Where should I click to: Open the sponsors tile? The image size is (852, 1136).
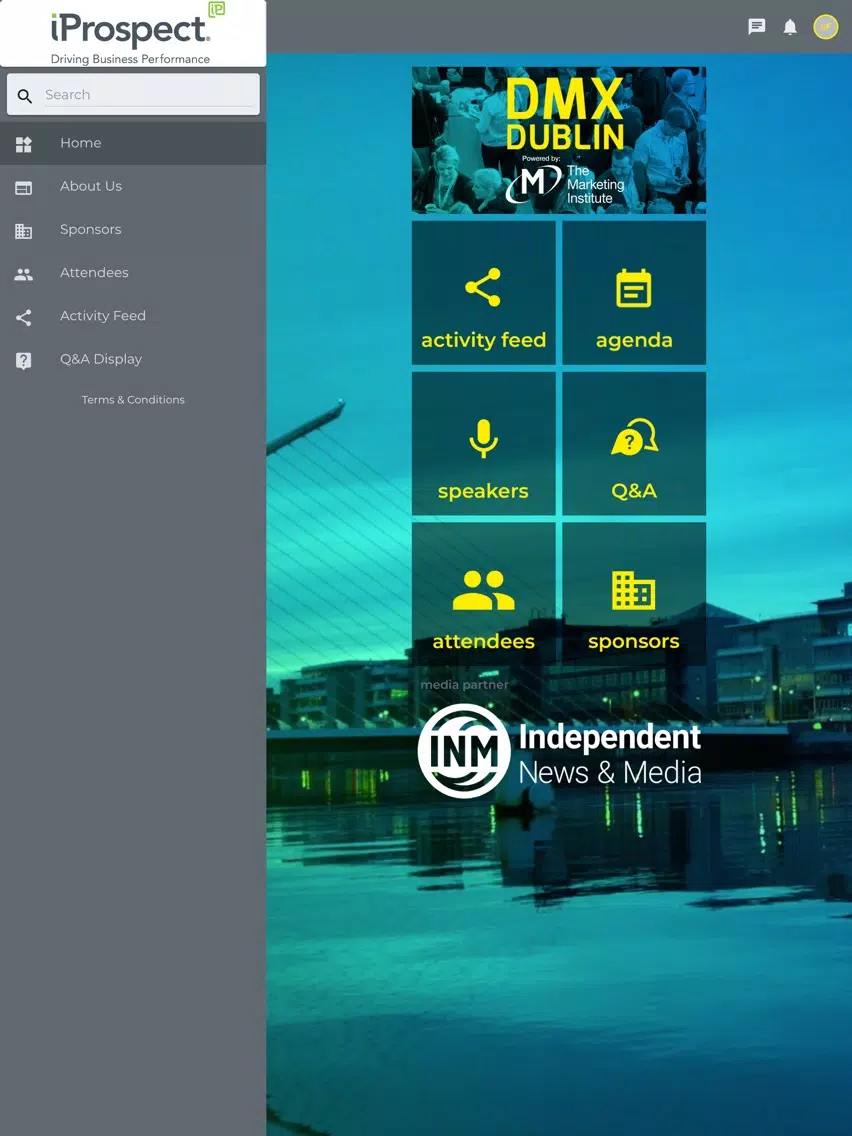coord(634,594)
